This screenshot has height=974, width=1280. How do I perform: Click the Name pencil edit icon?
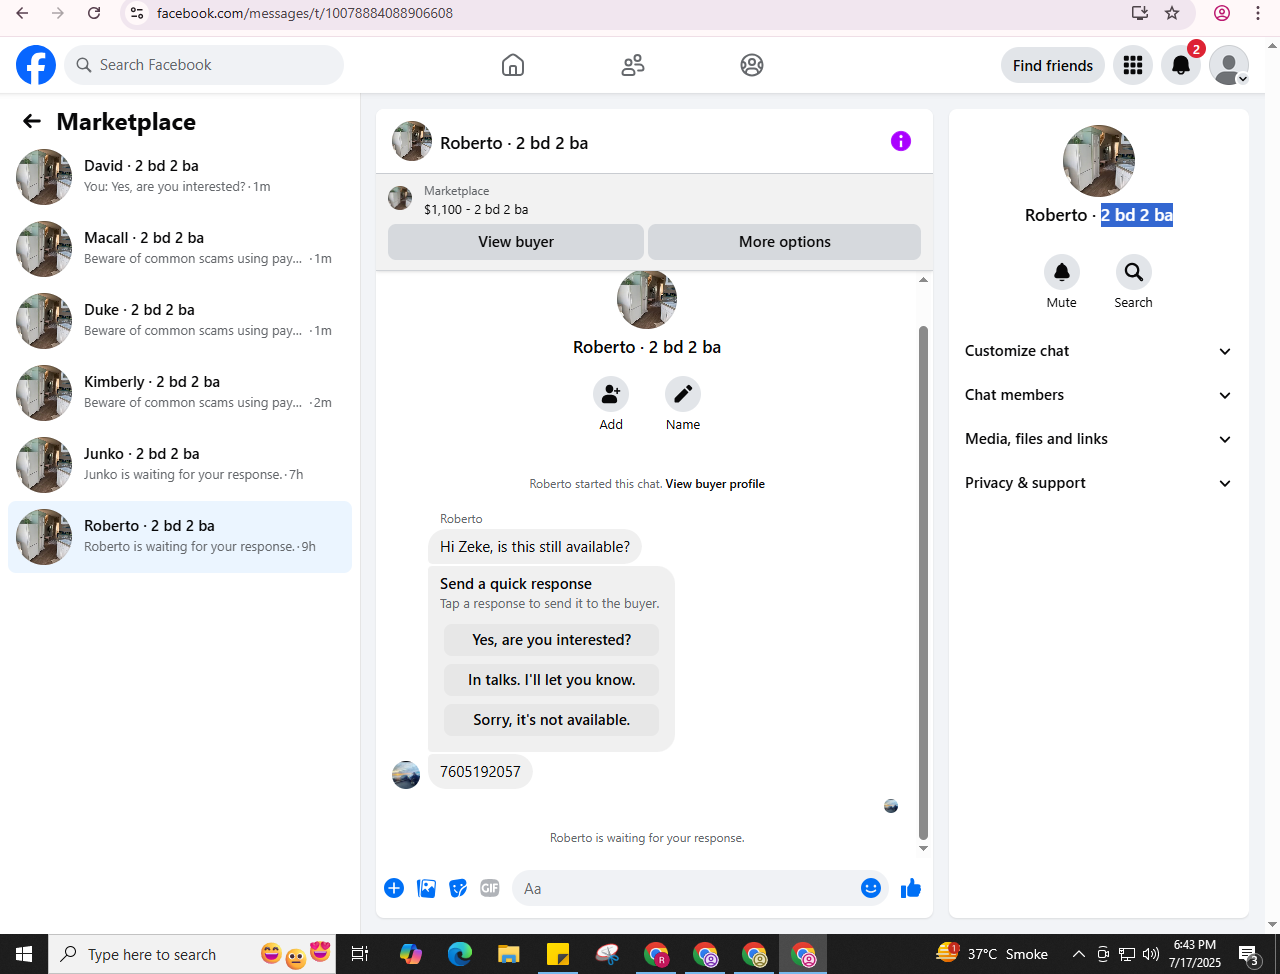point(683,394)
